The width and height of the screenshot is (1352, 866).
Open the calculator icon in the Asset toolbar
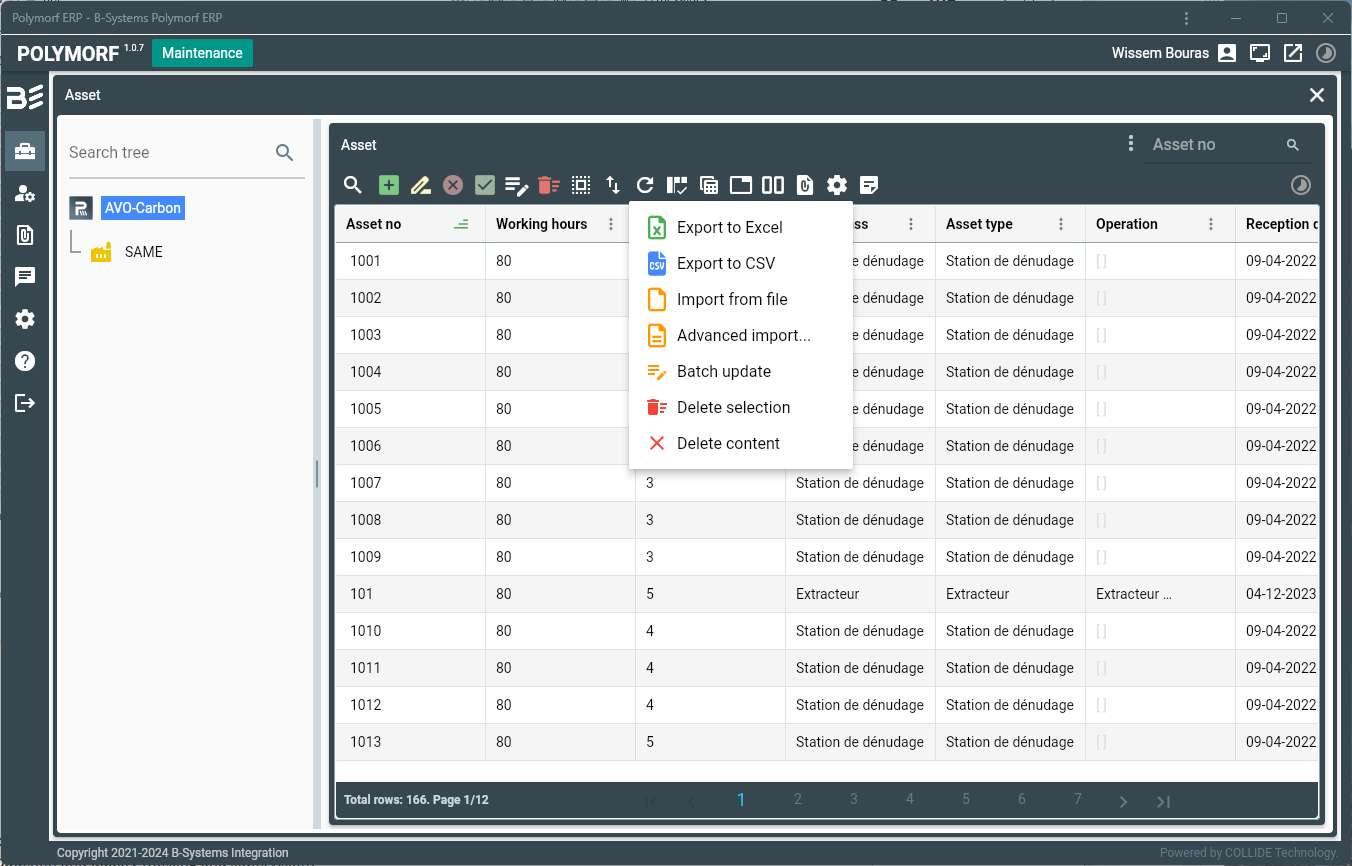709,185
